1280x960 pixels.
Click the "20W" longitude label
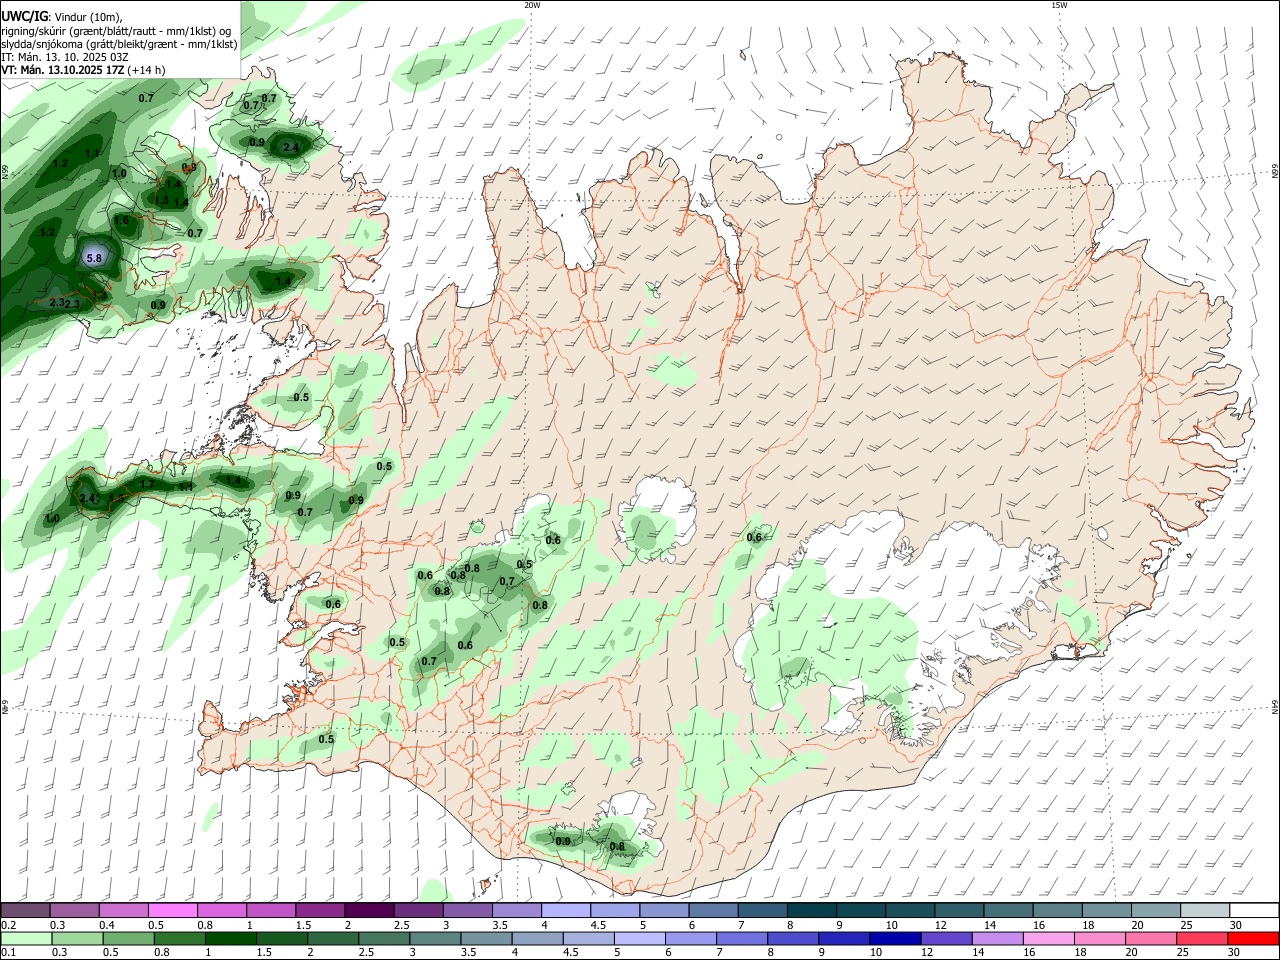[532, 5]
